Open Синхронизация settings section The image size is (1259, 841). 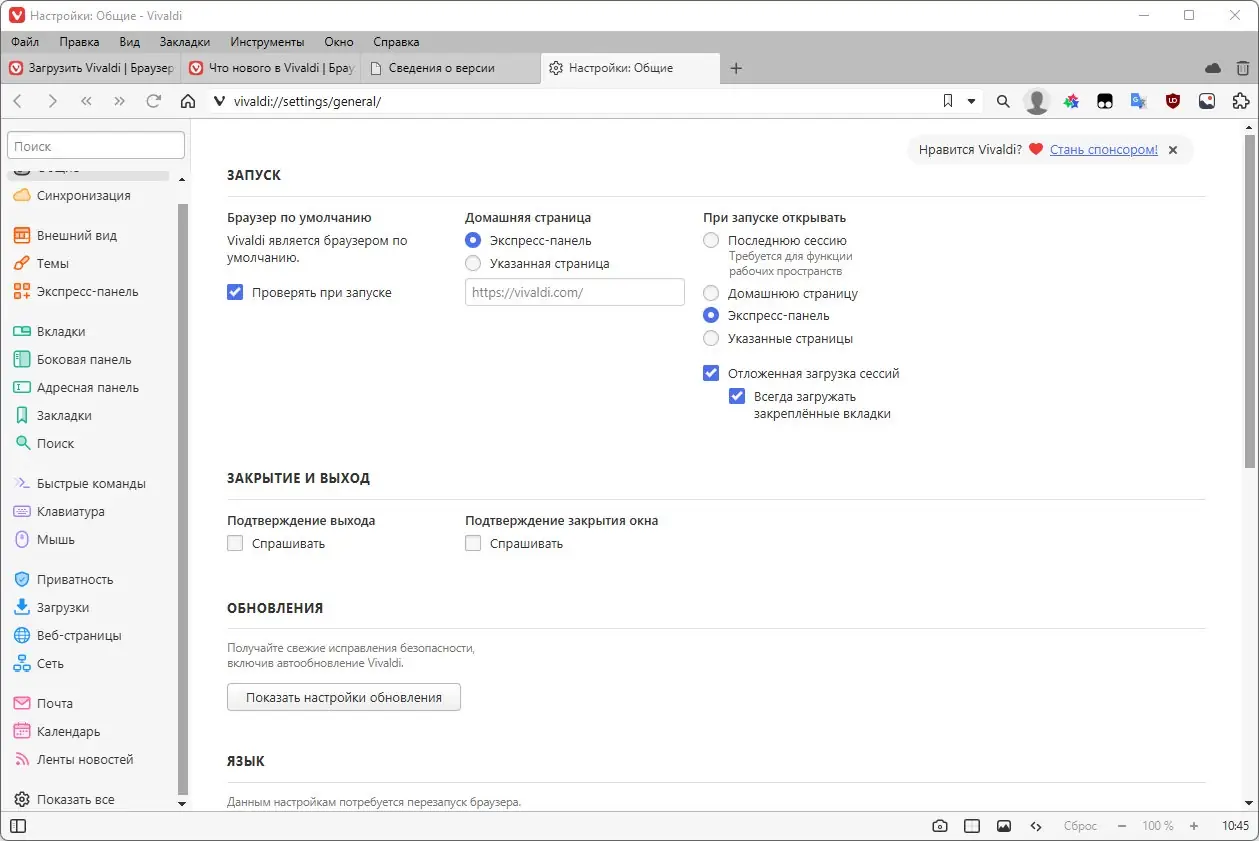tap(72, 196)
